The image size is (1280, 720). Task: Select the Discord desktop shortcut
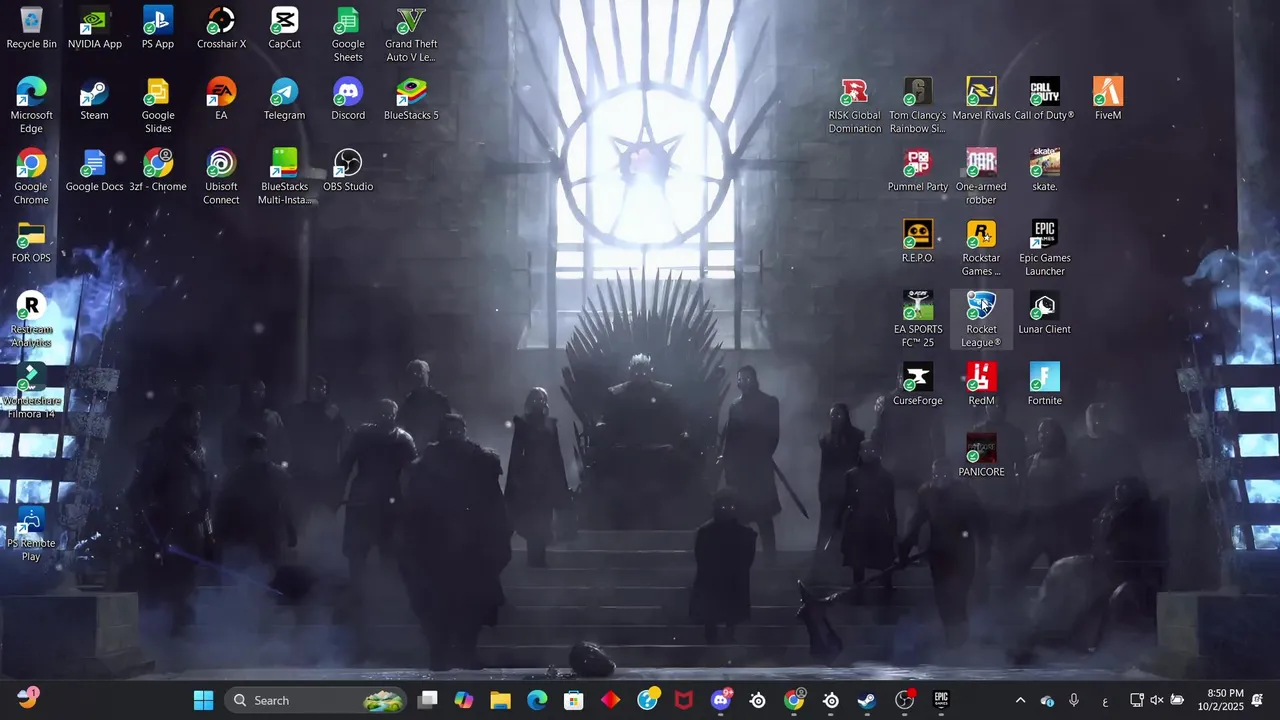pos(348,99)
